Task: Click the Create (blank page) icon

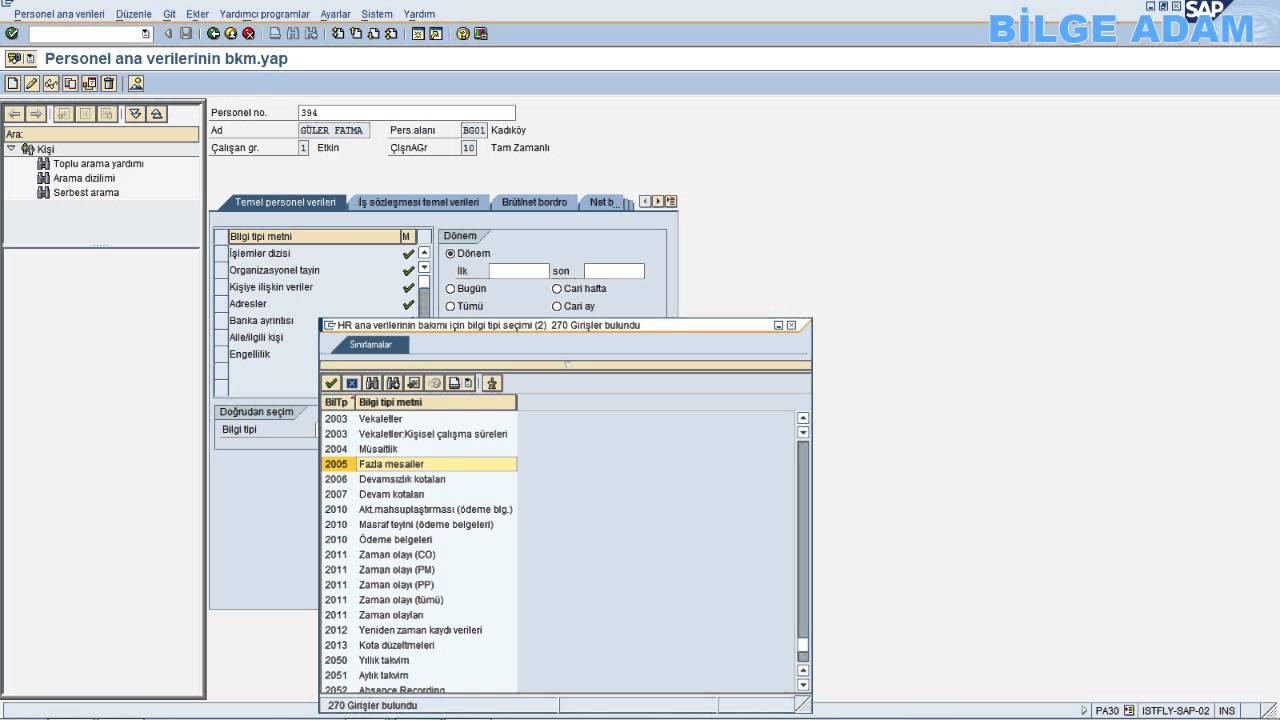Action: click(13, 83)
